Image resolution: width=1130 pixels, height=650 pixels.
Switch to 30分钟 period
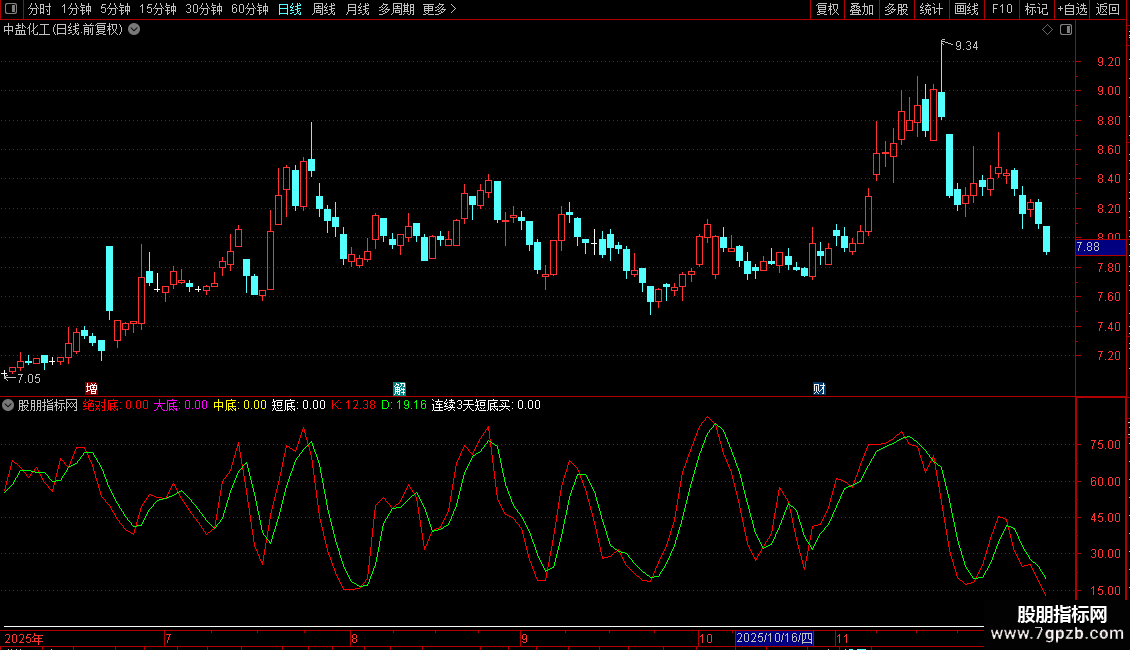[x=204, y=9]
